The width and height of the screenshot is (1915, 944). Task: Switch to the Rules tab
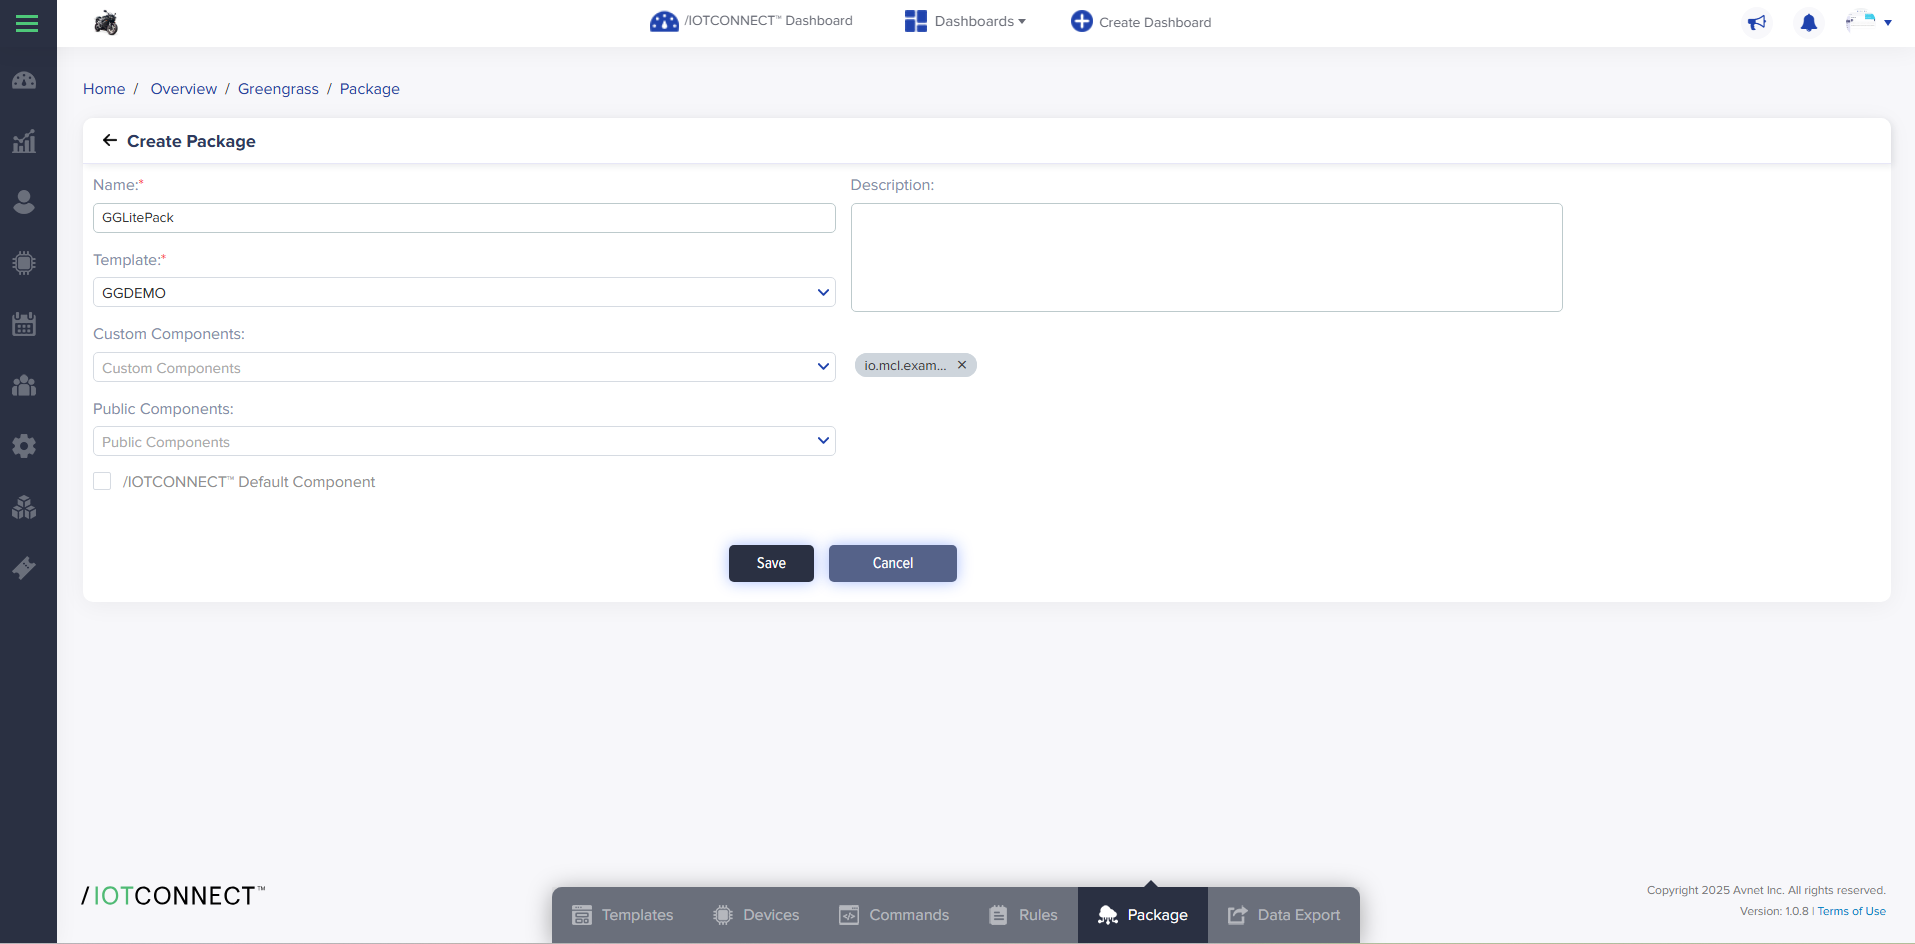[x=1023, y=915]
